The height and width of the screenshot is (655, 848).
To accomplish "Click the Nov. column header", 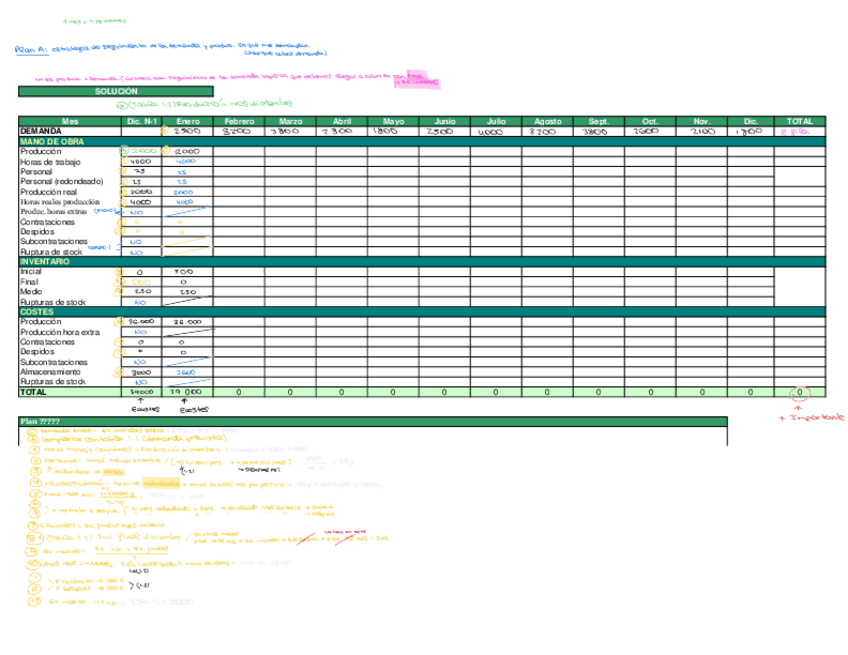I will [701, 121].
